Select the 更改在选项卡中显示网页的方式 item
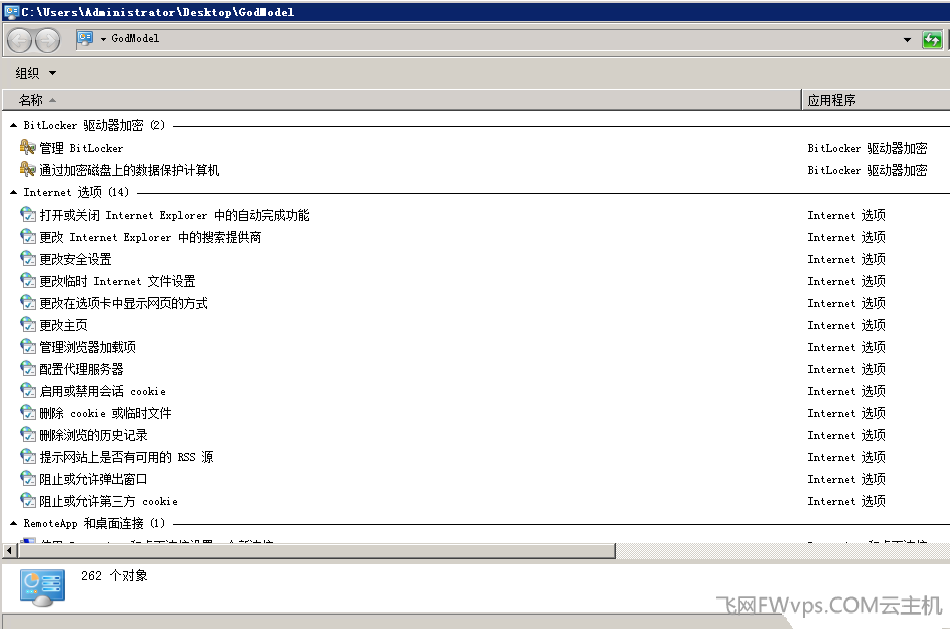950x629 pixels. pyautogui.click(x=124, y=304)
